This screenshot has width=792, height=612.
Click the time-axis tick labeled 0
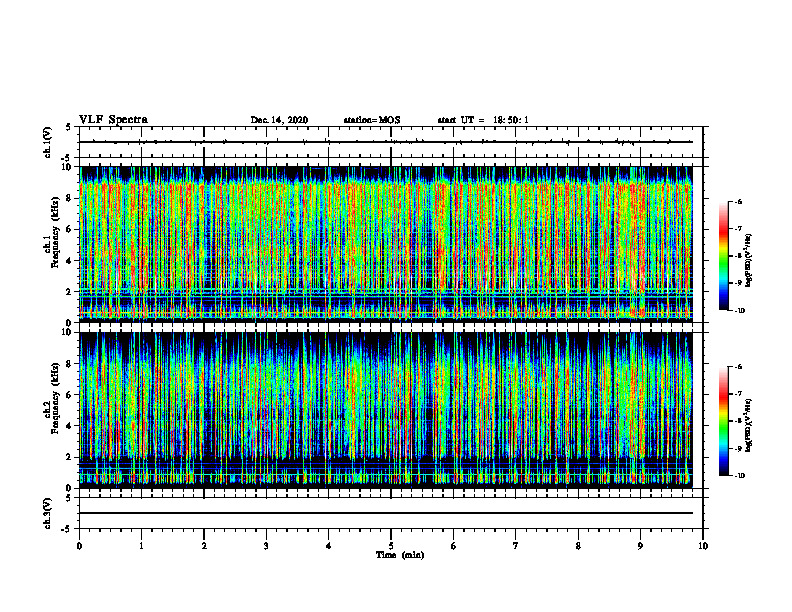[x=79, y=546]
